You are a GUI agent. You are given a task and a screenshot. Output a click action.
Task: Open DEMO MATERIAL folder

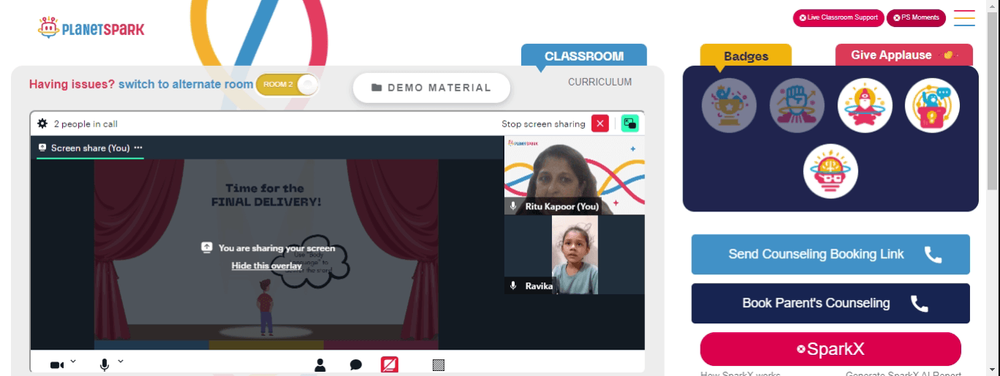(431, 88)
